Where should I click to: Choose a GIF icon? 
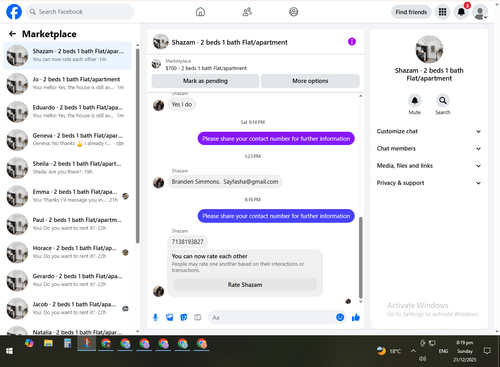coord(198,317)
